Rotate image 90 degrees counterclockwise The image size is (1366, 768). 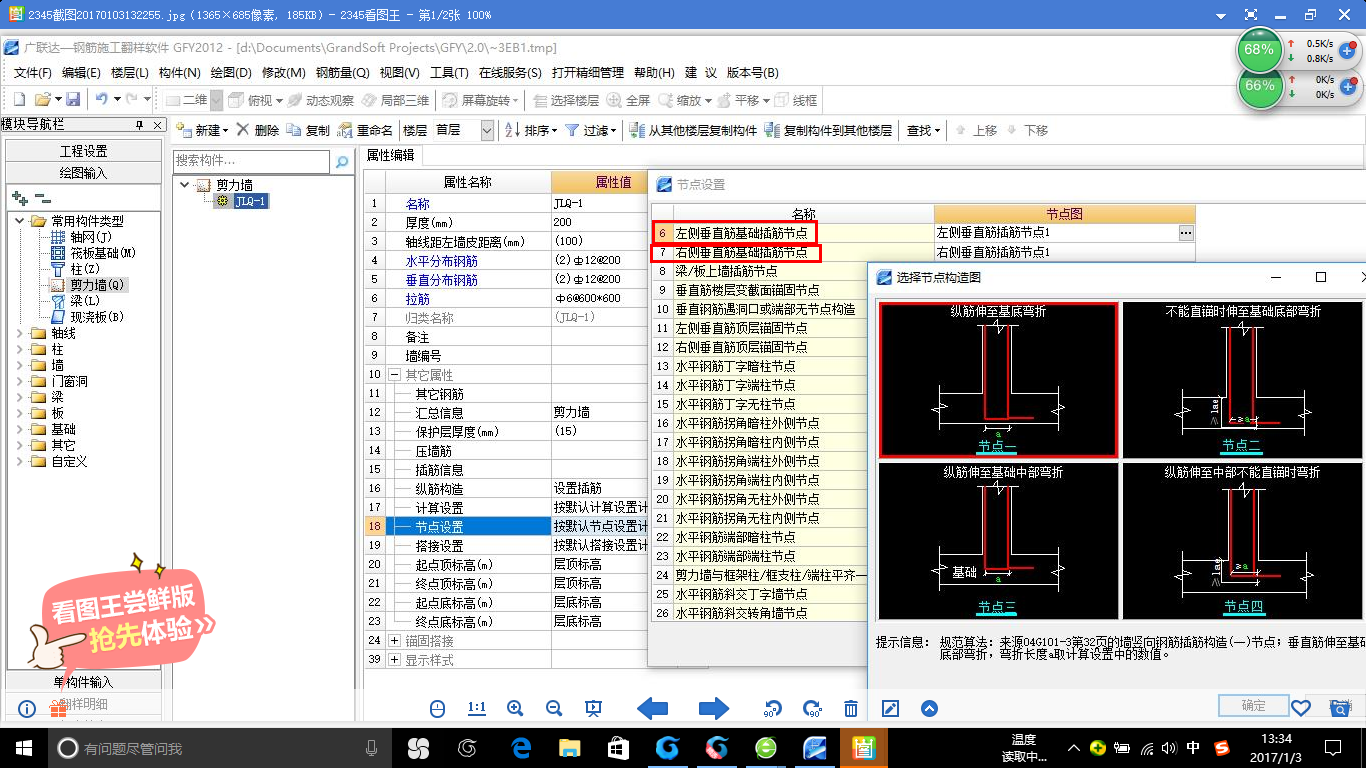click(x=773, y=709)
